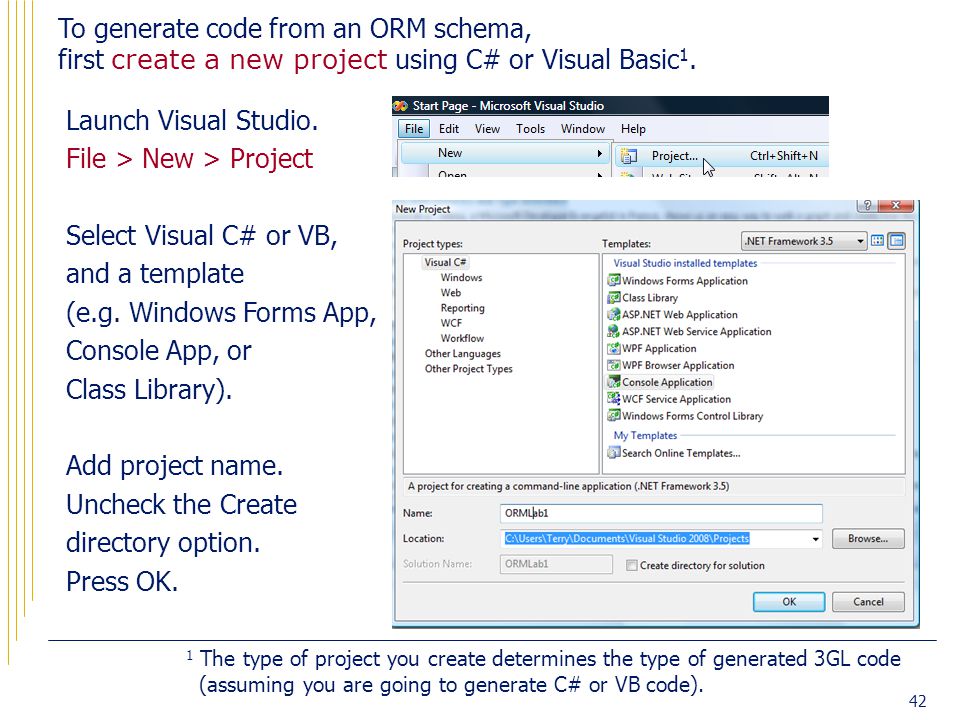This screenshot has height=720, width=960.
Task: Toggle Create directory for solution checkbox
Action: point(631,566)
